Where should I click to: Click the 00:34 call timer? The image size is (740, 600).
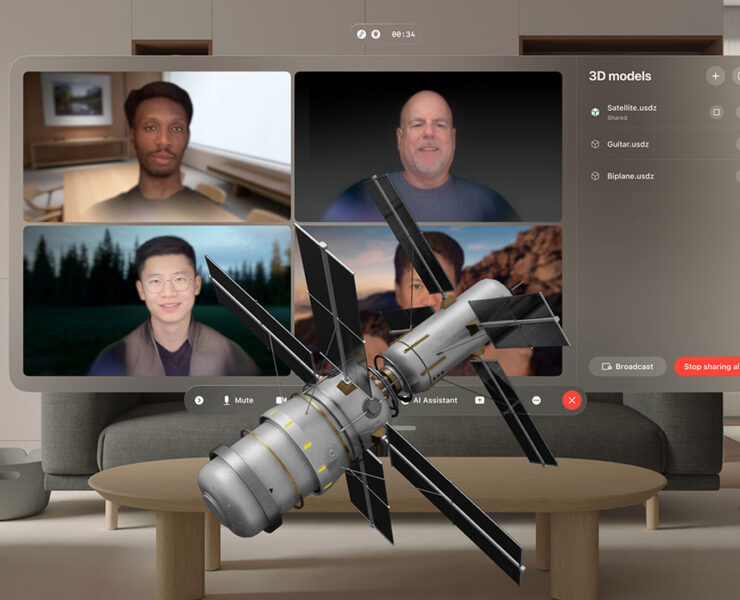[403, 34]
